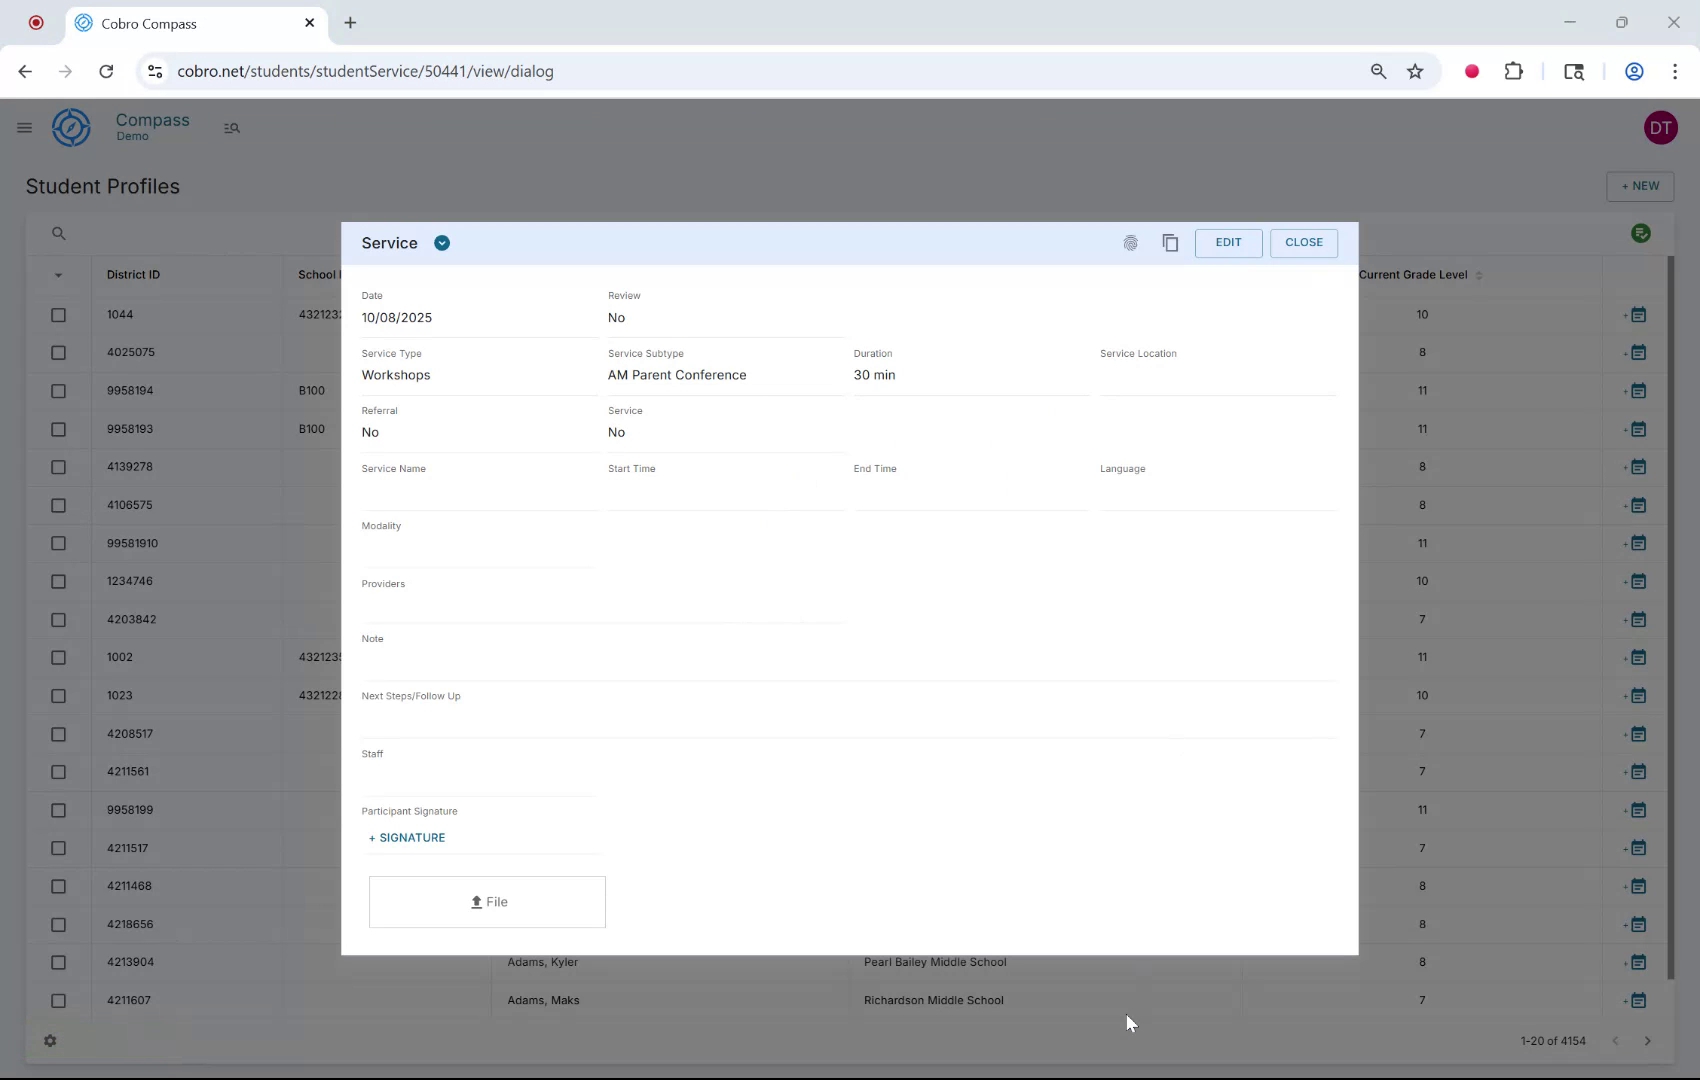This screenshot has width=1700, height=1080.
Task: Open the settings gear at the table bottom
Action: [50, 1041]
